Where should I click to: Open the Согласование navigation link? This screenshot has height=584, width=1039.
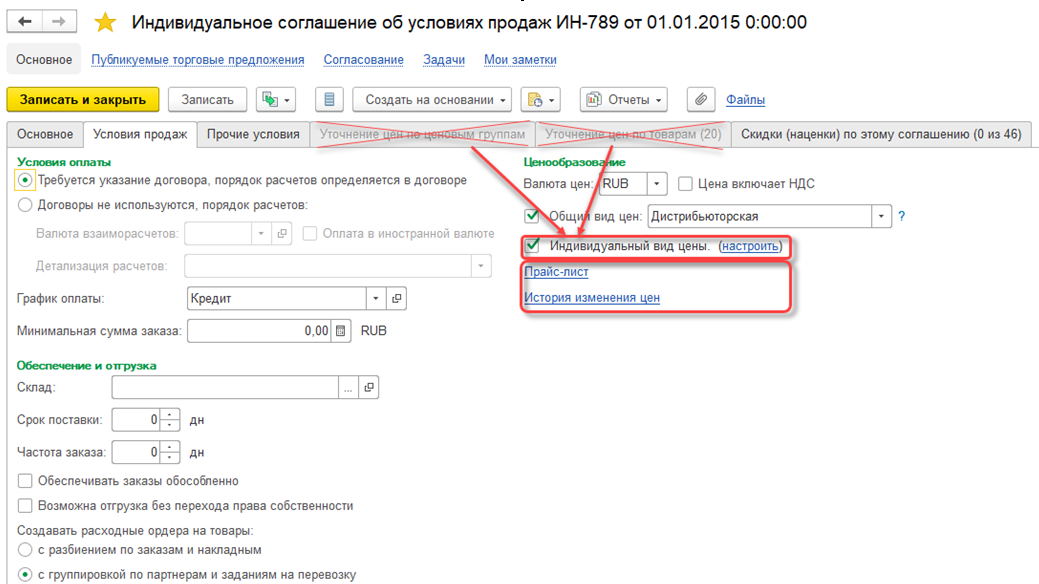click(362, 59)
